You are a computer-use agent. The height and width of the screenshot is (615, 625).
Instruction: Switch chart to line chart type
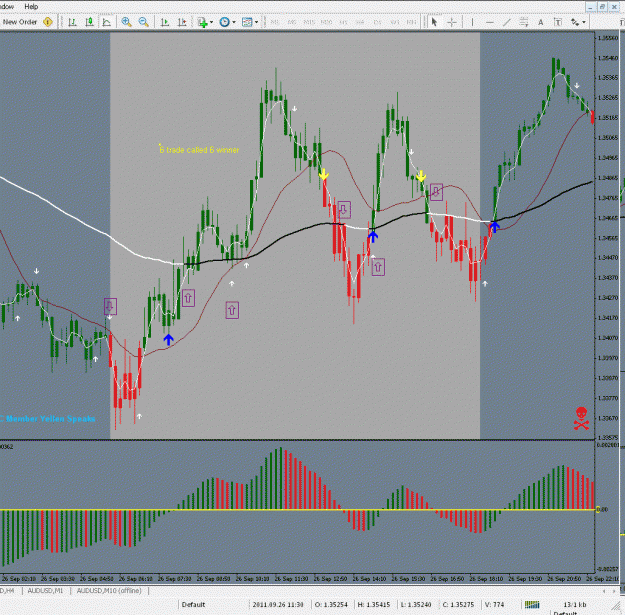click(x=106, y=22)
